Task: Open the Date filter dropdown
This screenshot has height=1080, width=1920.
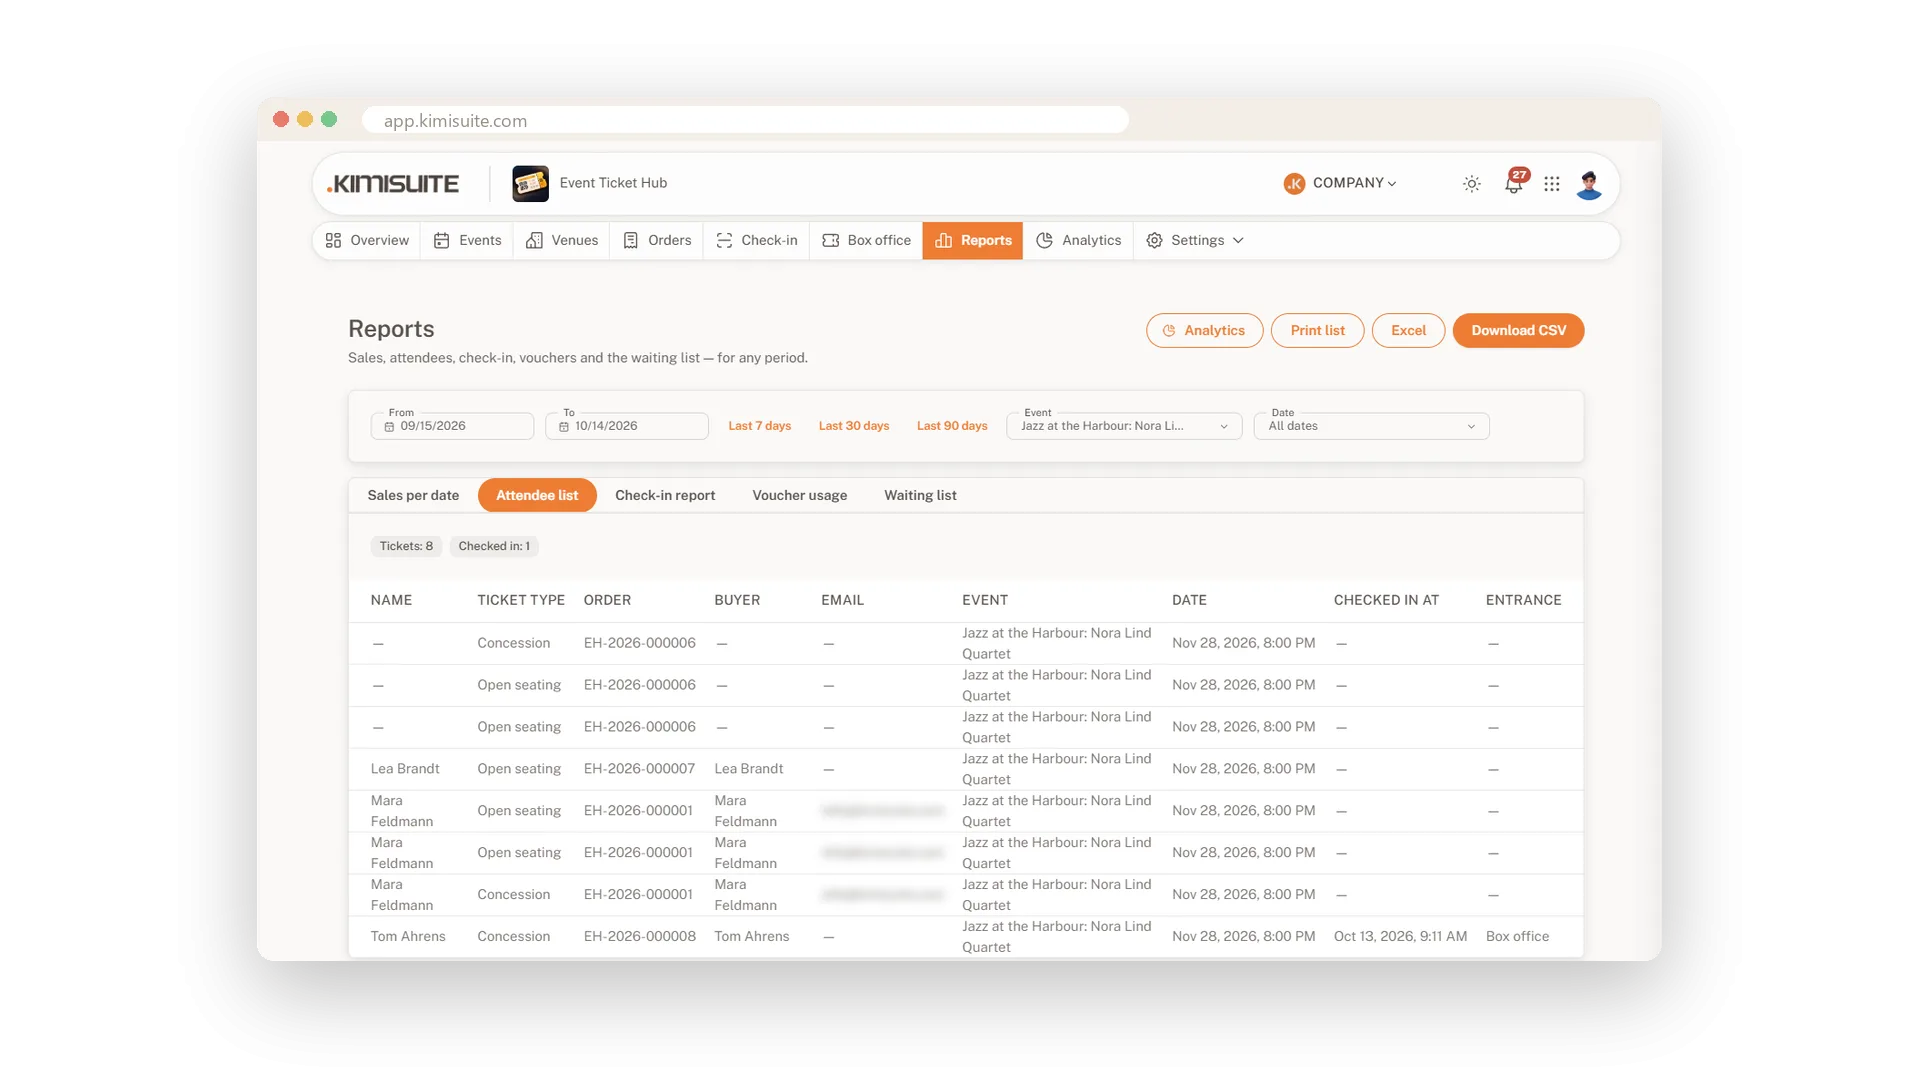Action: pyautogui.click(x=1371, y=426)
